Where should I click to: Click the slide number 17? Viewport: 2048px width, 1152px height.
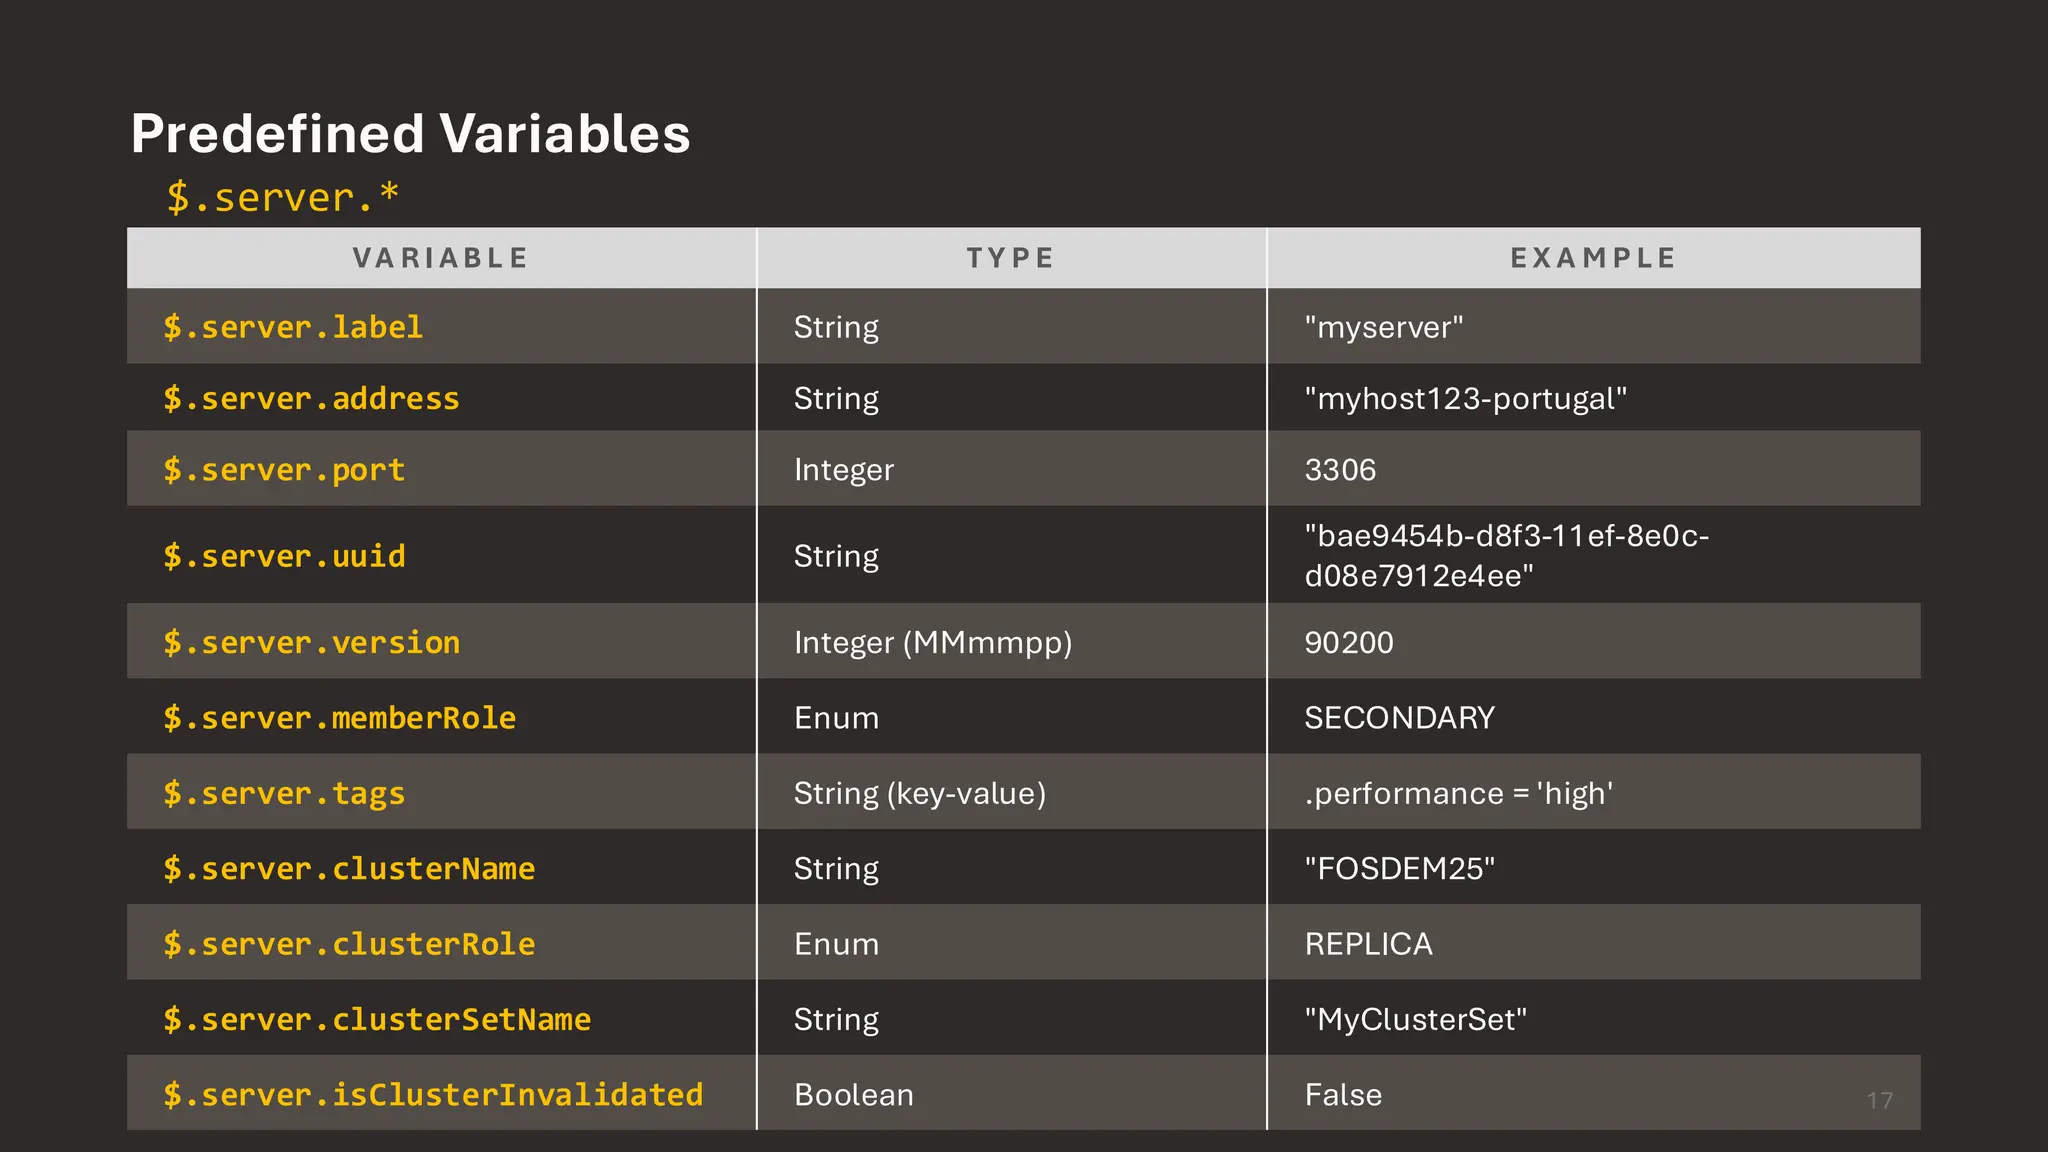click(1879, 1100)
